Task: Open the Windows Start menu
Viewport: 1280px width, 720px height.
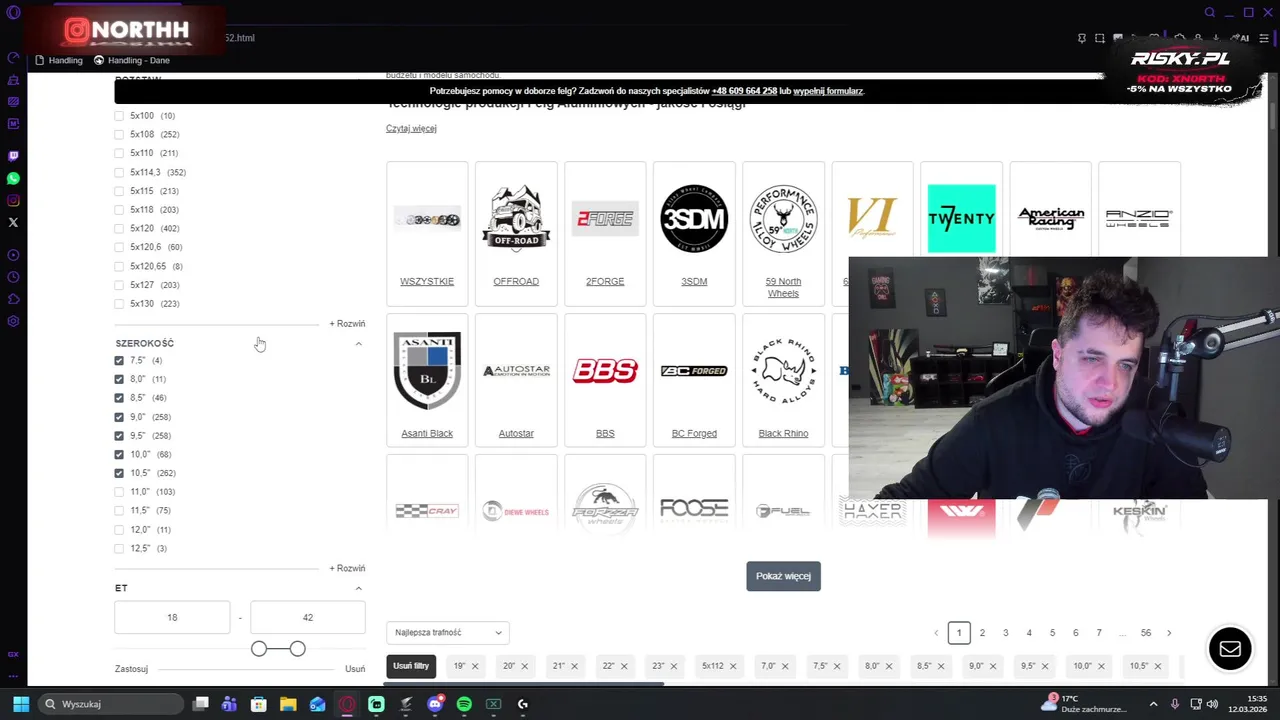Action: [21, 704]
